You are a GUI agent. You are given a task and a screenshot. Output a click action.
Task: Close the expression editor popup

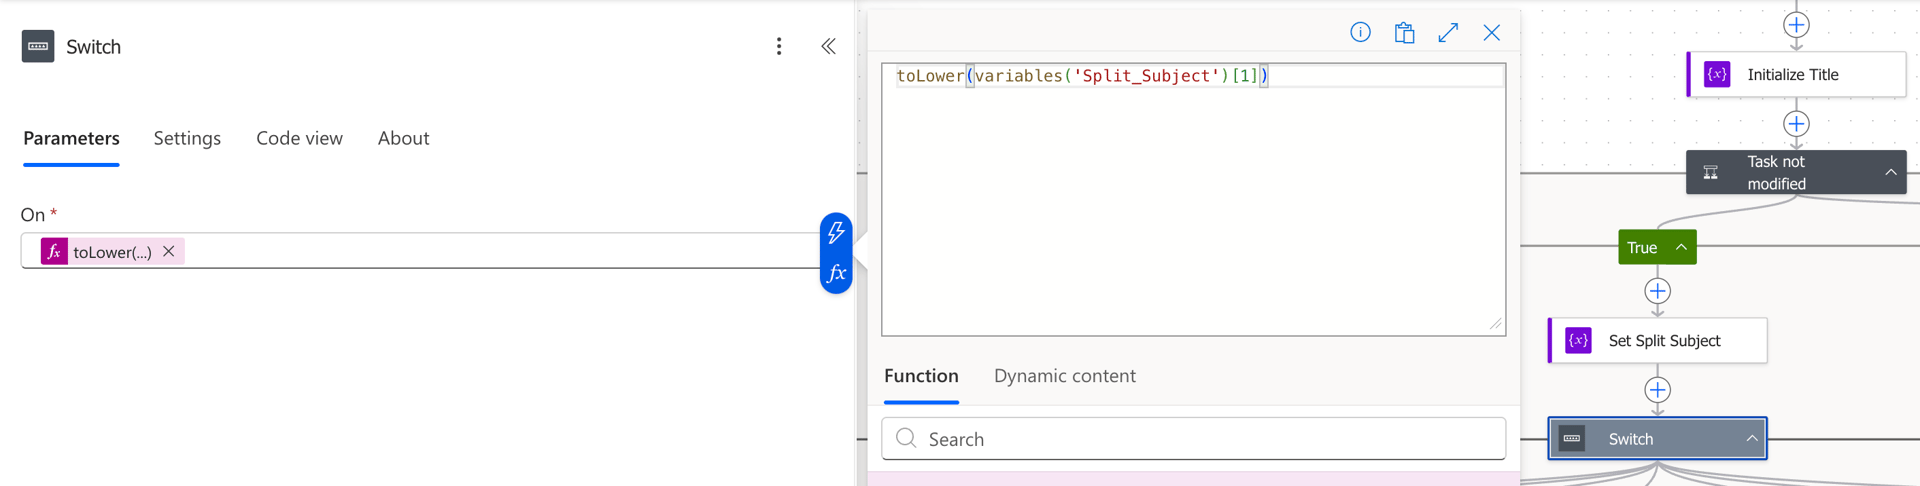pos(1491,32)
